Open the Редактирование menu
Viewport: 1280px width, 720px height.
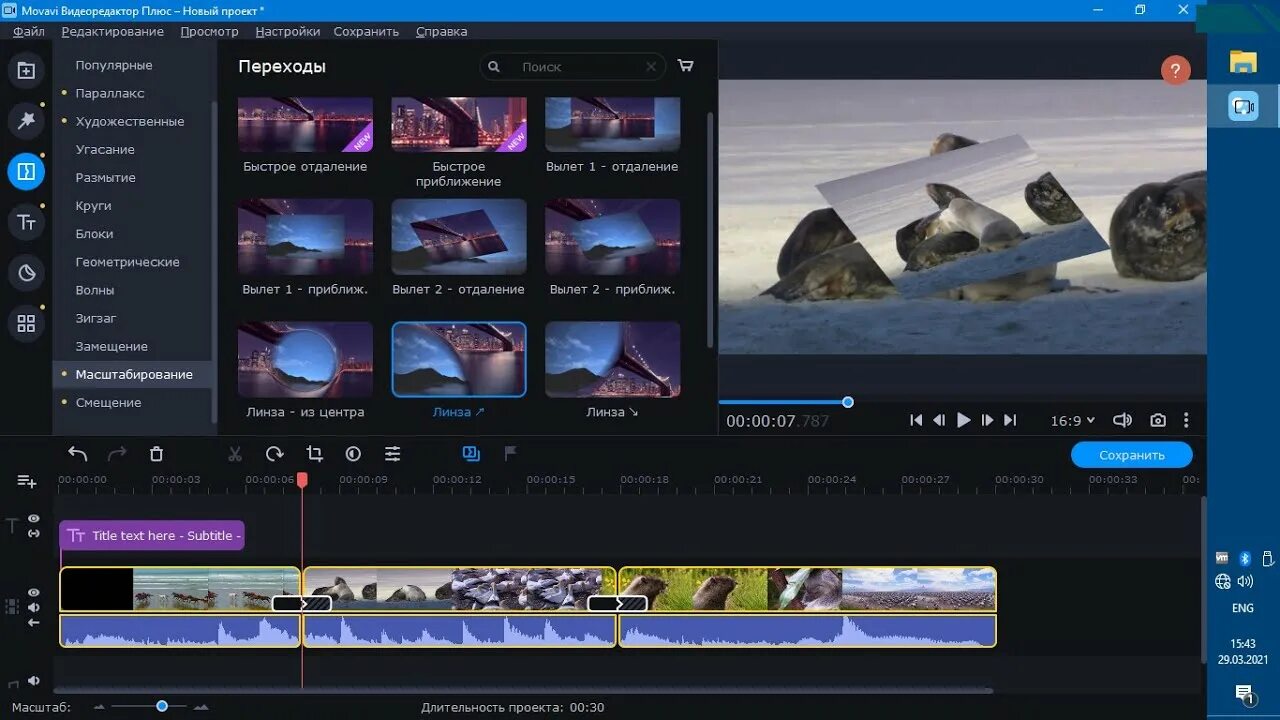[113, 31]
